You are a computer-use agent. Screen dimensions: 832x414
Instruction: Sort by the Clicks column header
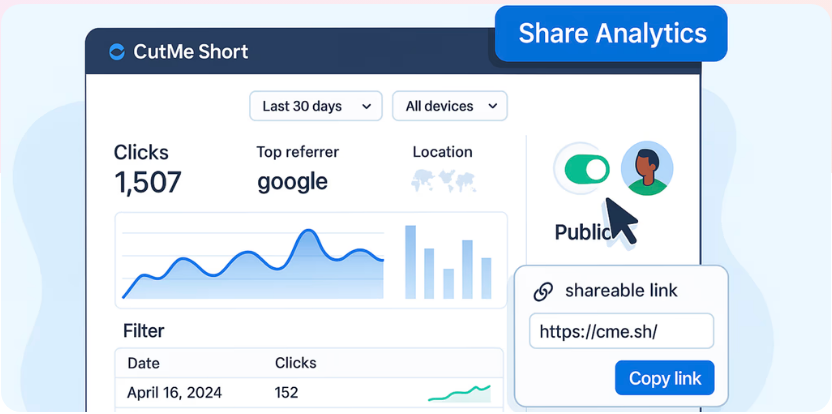click(295, 363)
